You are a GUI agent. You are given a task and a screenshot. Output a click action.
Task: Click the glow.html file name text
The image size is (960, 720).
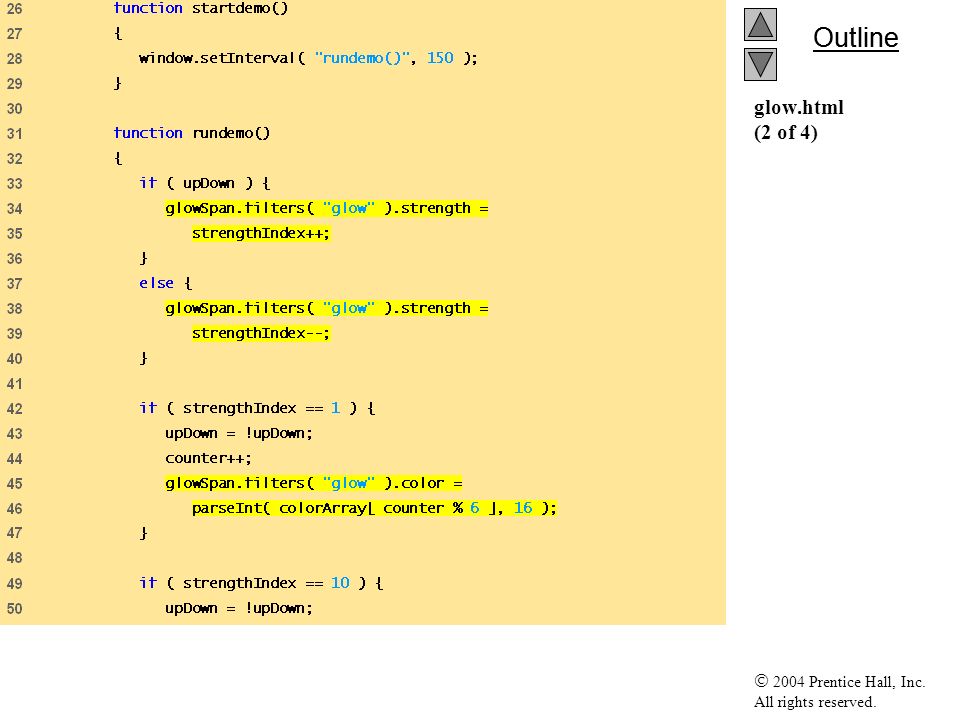[798, 108]
